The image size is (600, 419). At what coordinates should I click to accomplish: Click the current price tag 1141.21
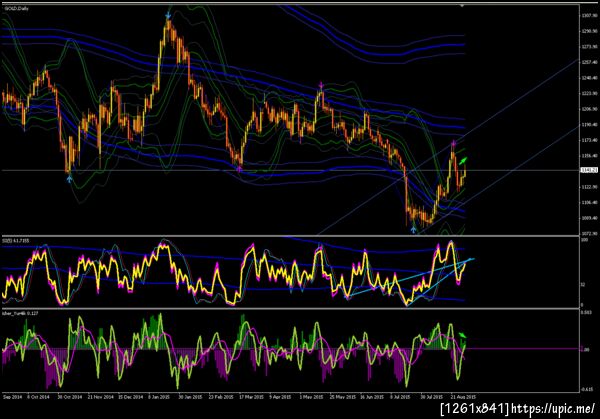coord(589,170)
